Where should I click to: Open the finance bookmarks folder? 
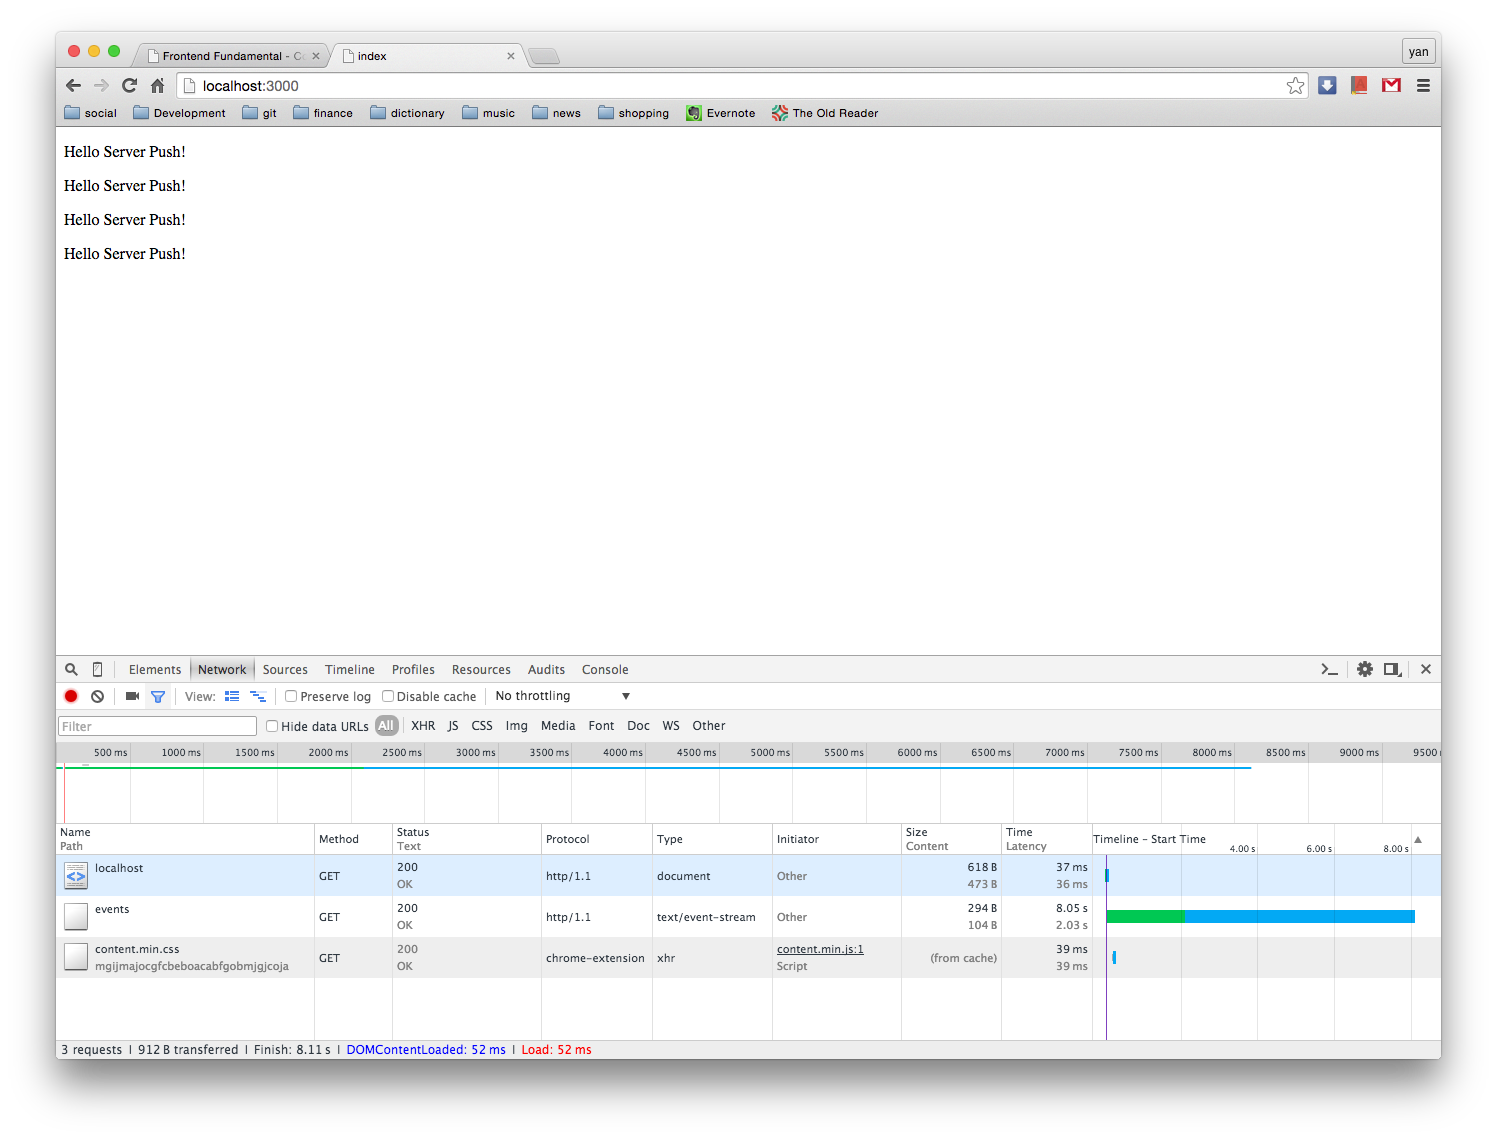[322, 113]
